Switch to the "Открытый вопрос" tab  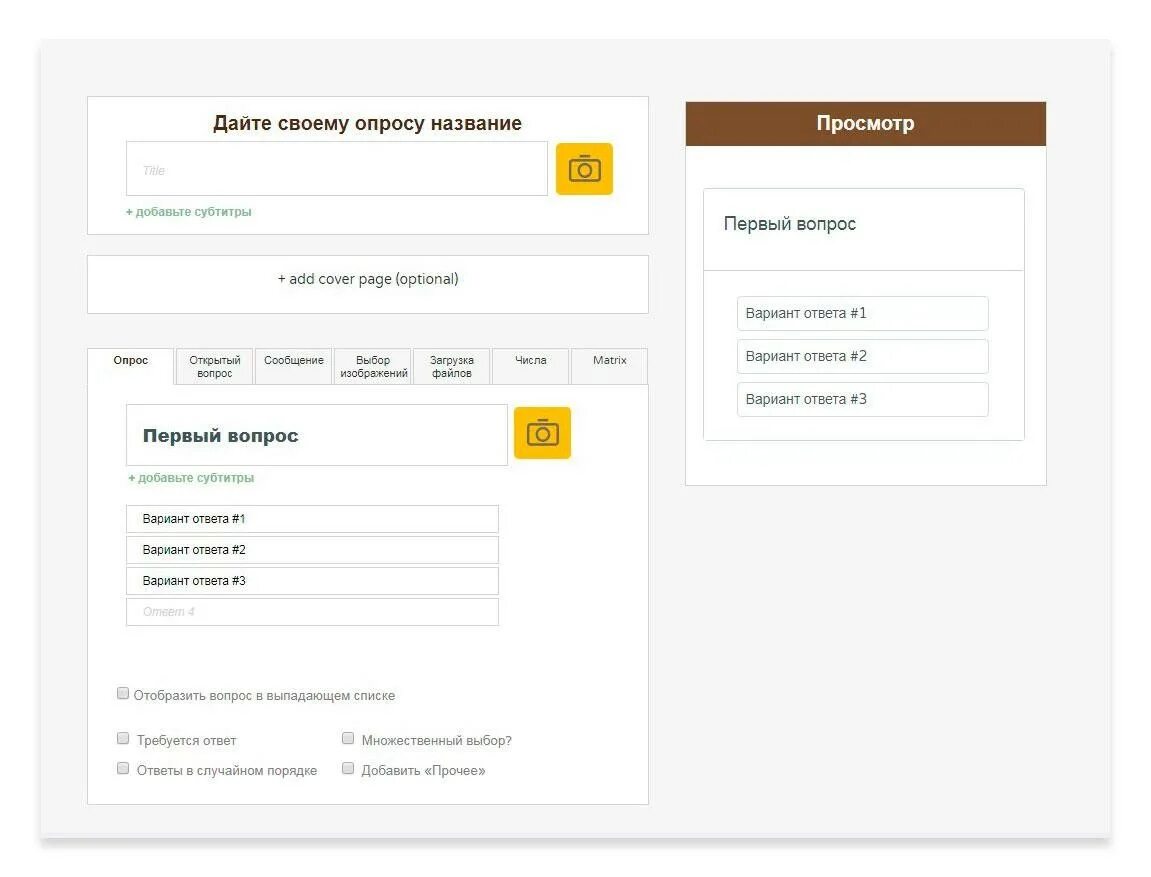click(214, 366)
